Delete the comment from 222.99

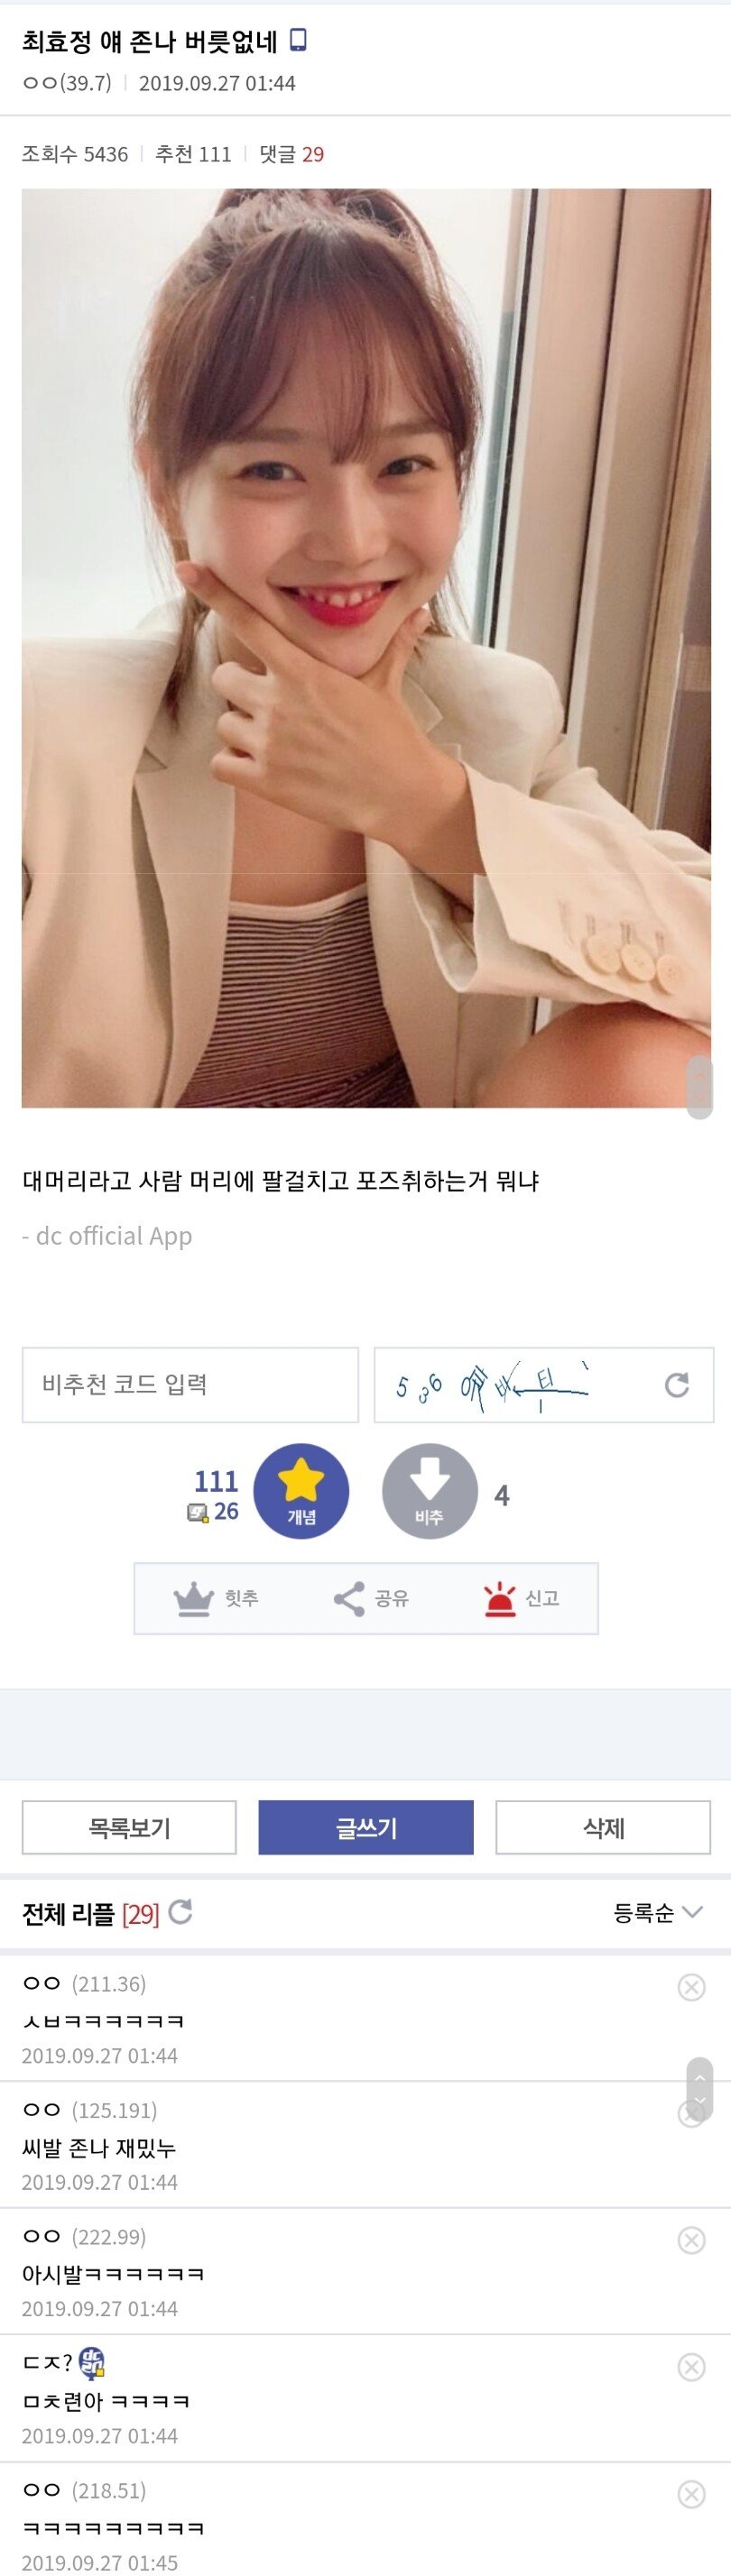coord(691,2240)
